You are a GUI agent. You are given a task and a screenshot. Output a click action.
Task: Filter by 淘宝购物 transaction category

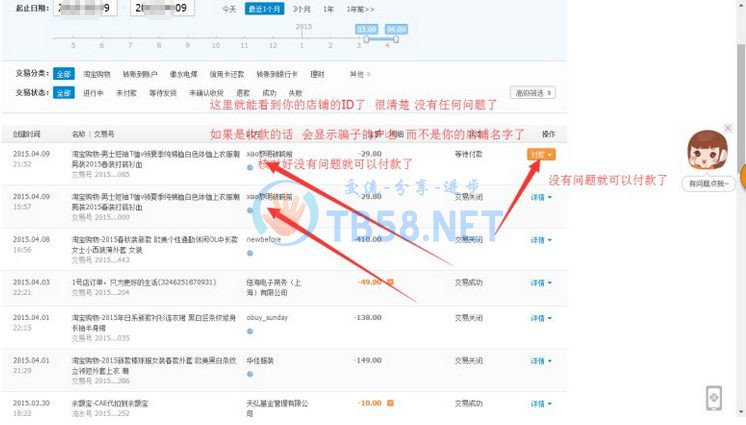(x=97, y=74)
